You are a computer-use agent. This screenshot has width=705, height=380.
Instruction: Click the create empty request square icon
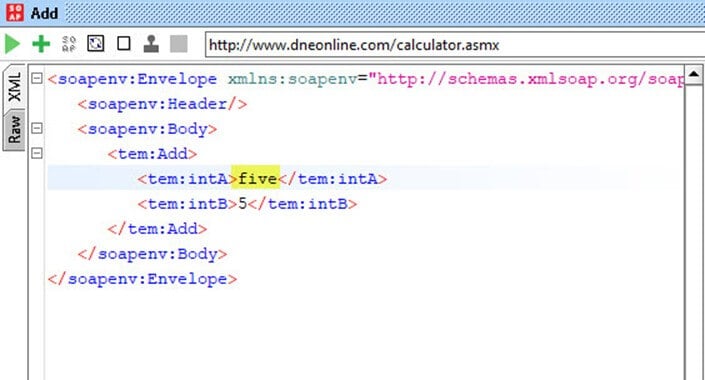[x=124, y=44]
